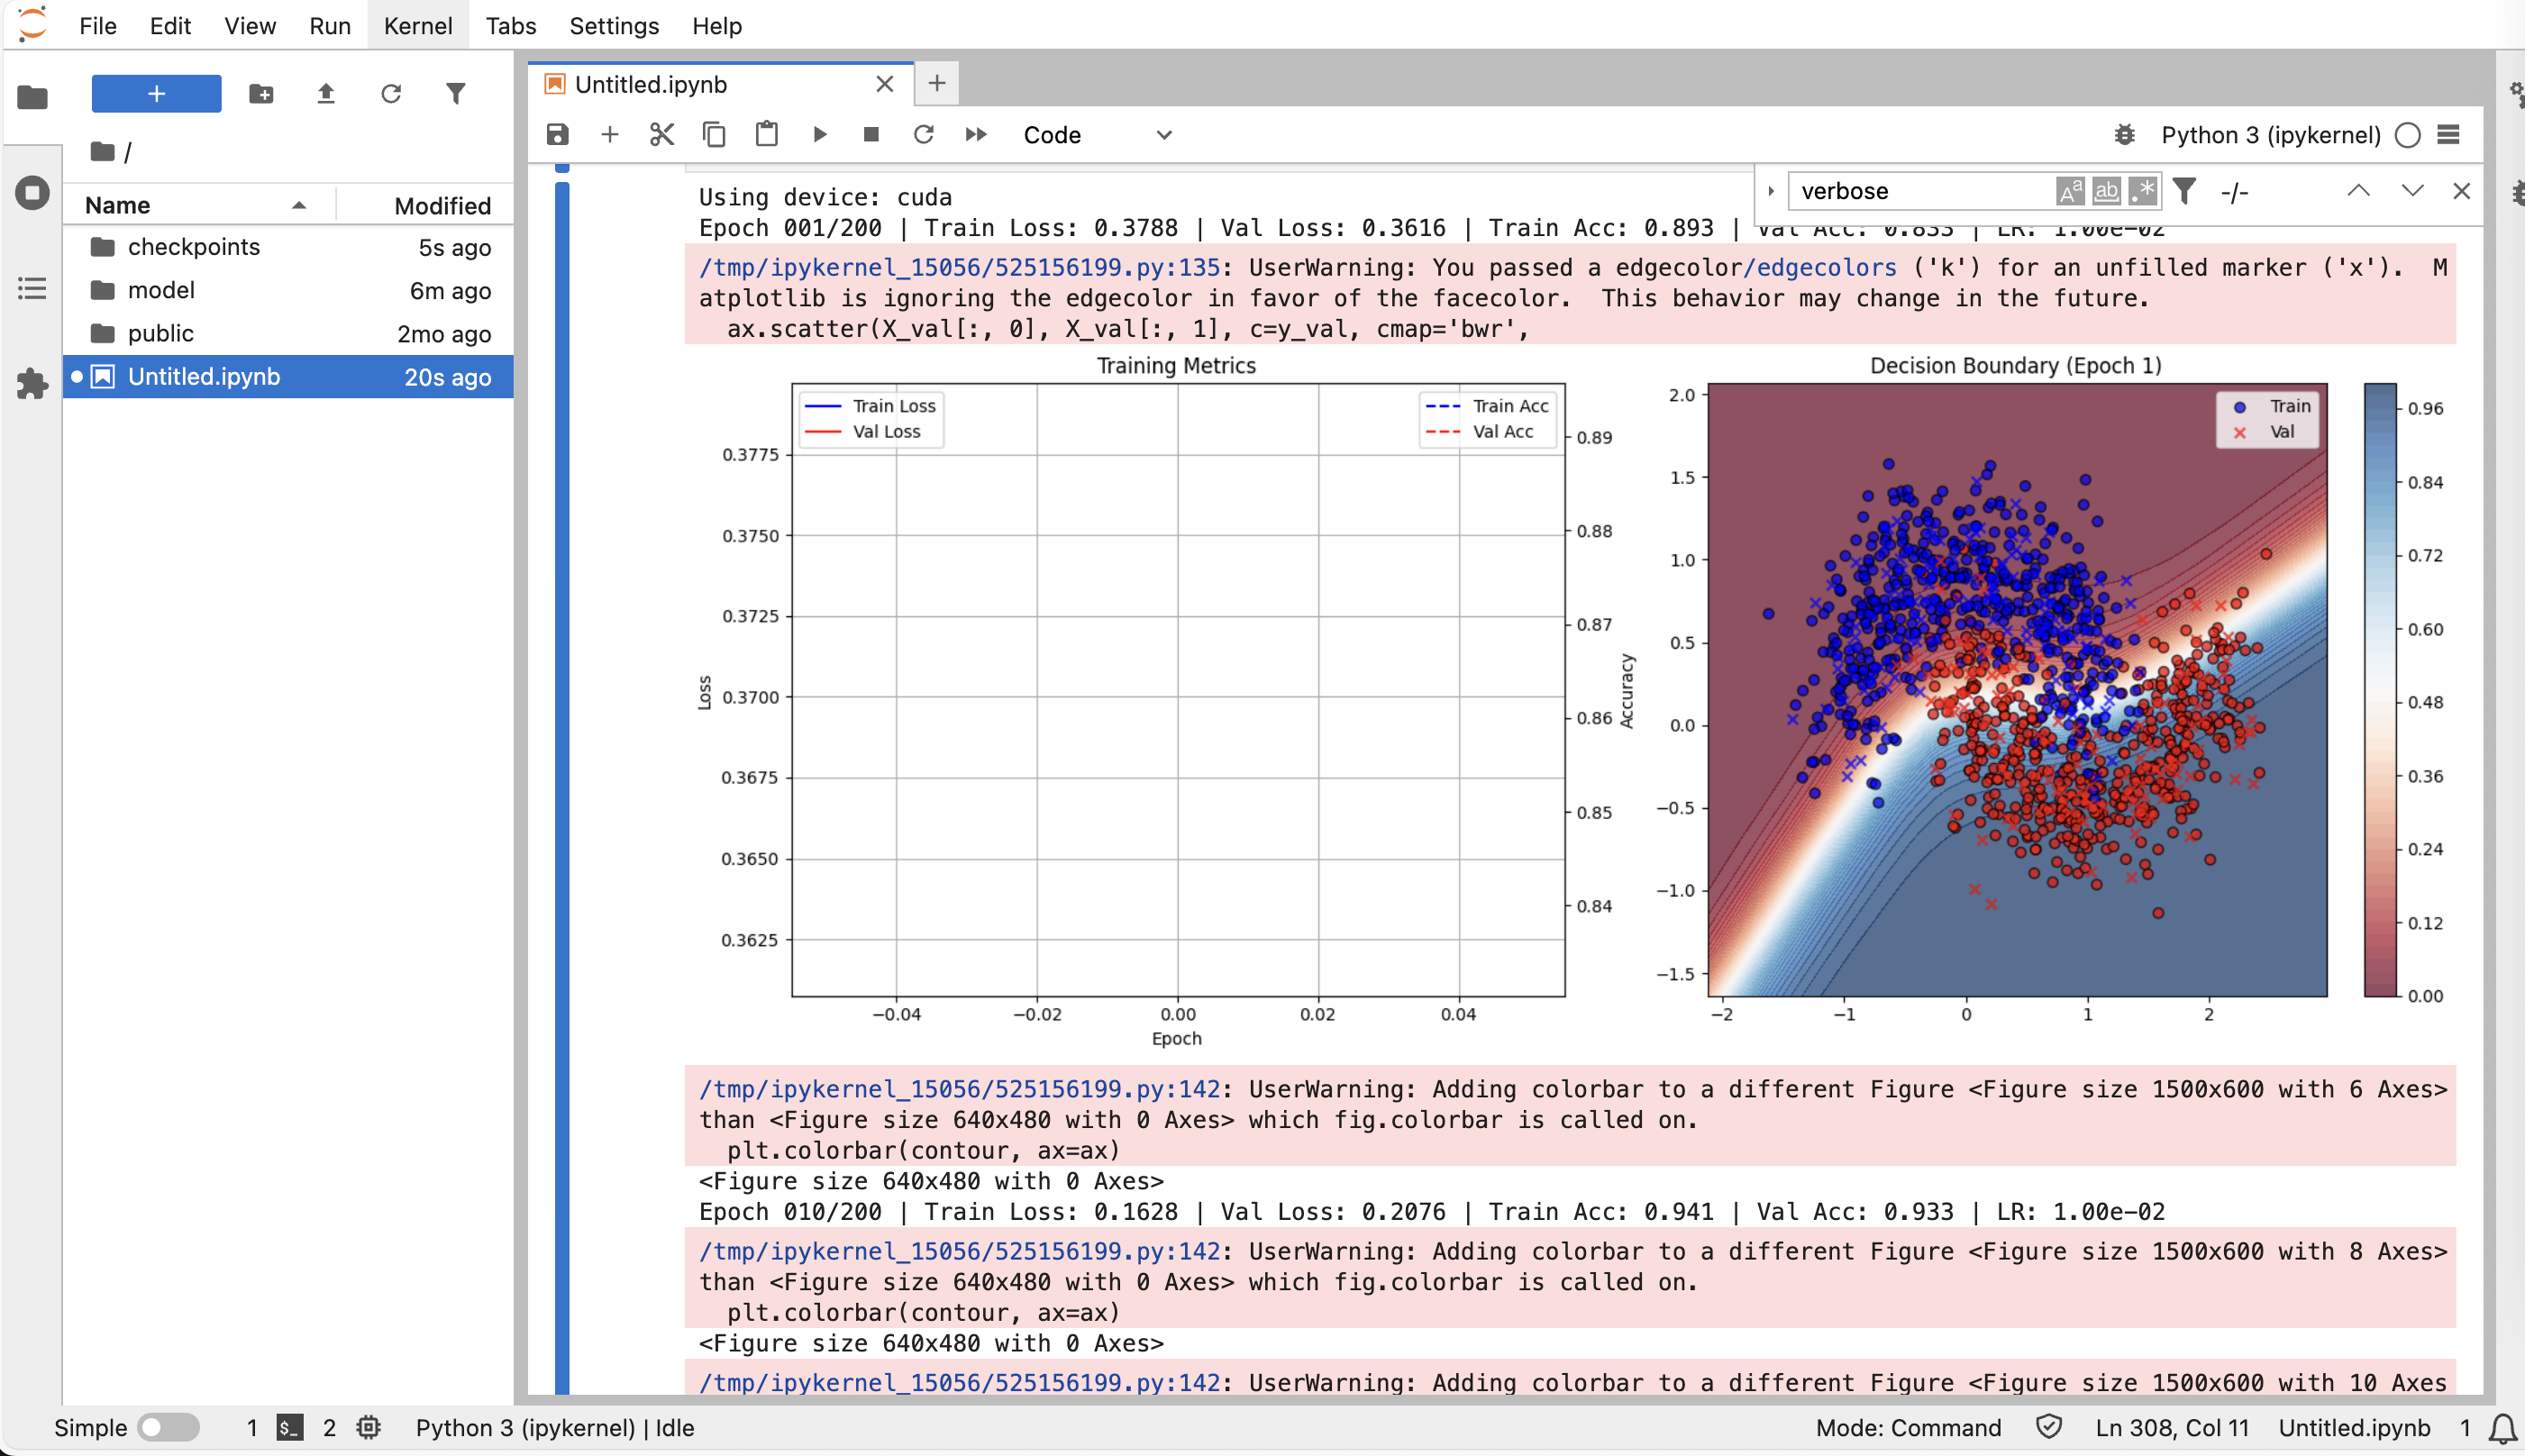Viewport: 2525px width, 1456px height.
Task: Open the Extension Manager puzzle icon
Action: tap(32, 383)
